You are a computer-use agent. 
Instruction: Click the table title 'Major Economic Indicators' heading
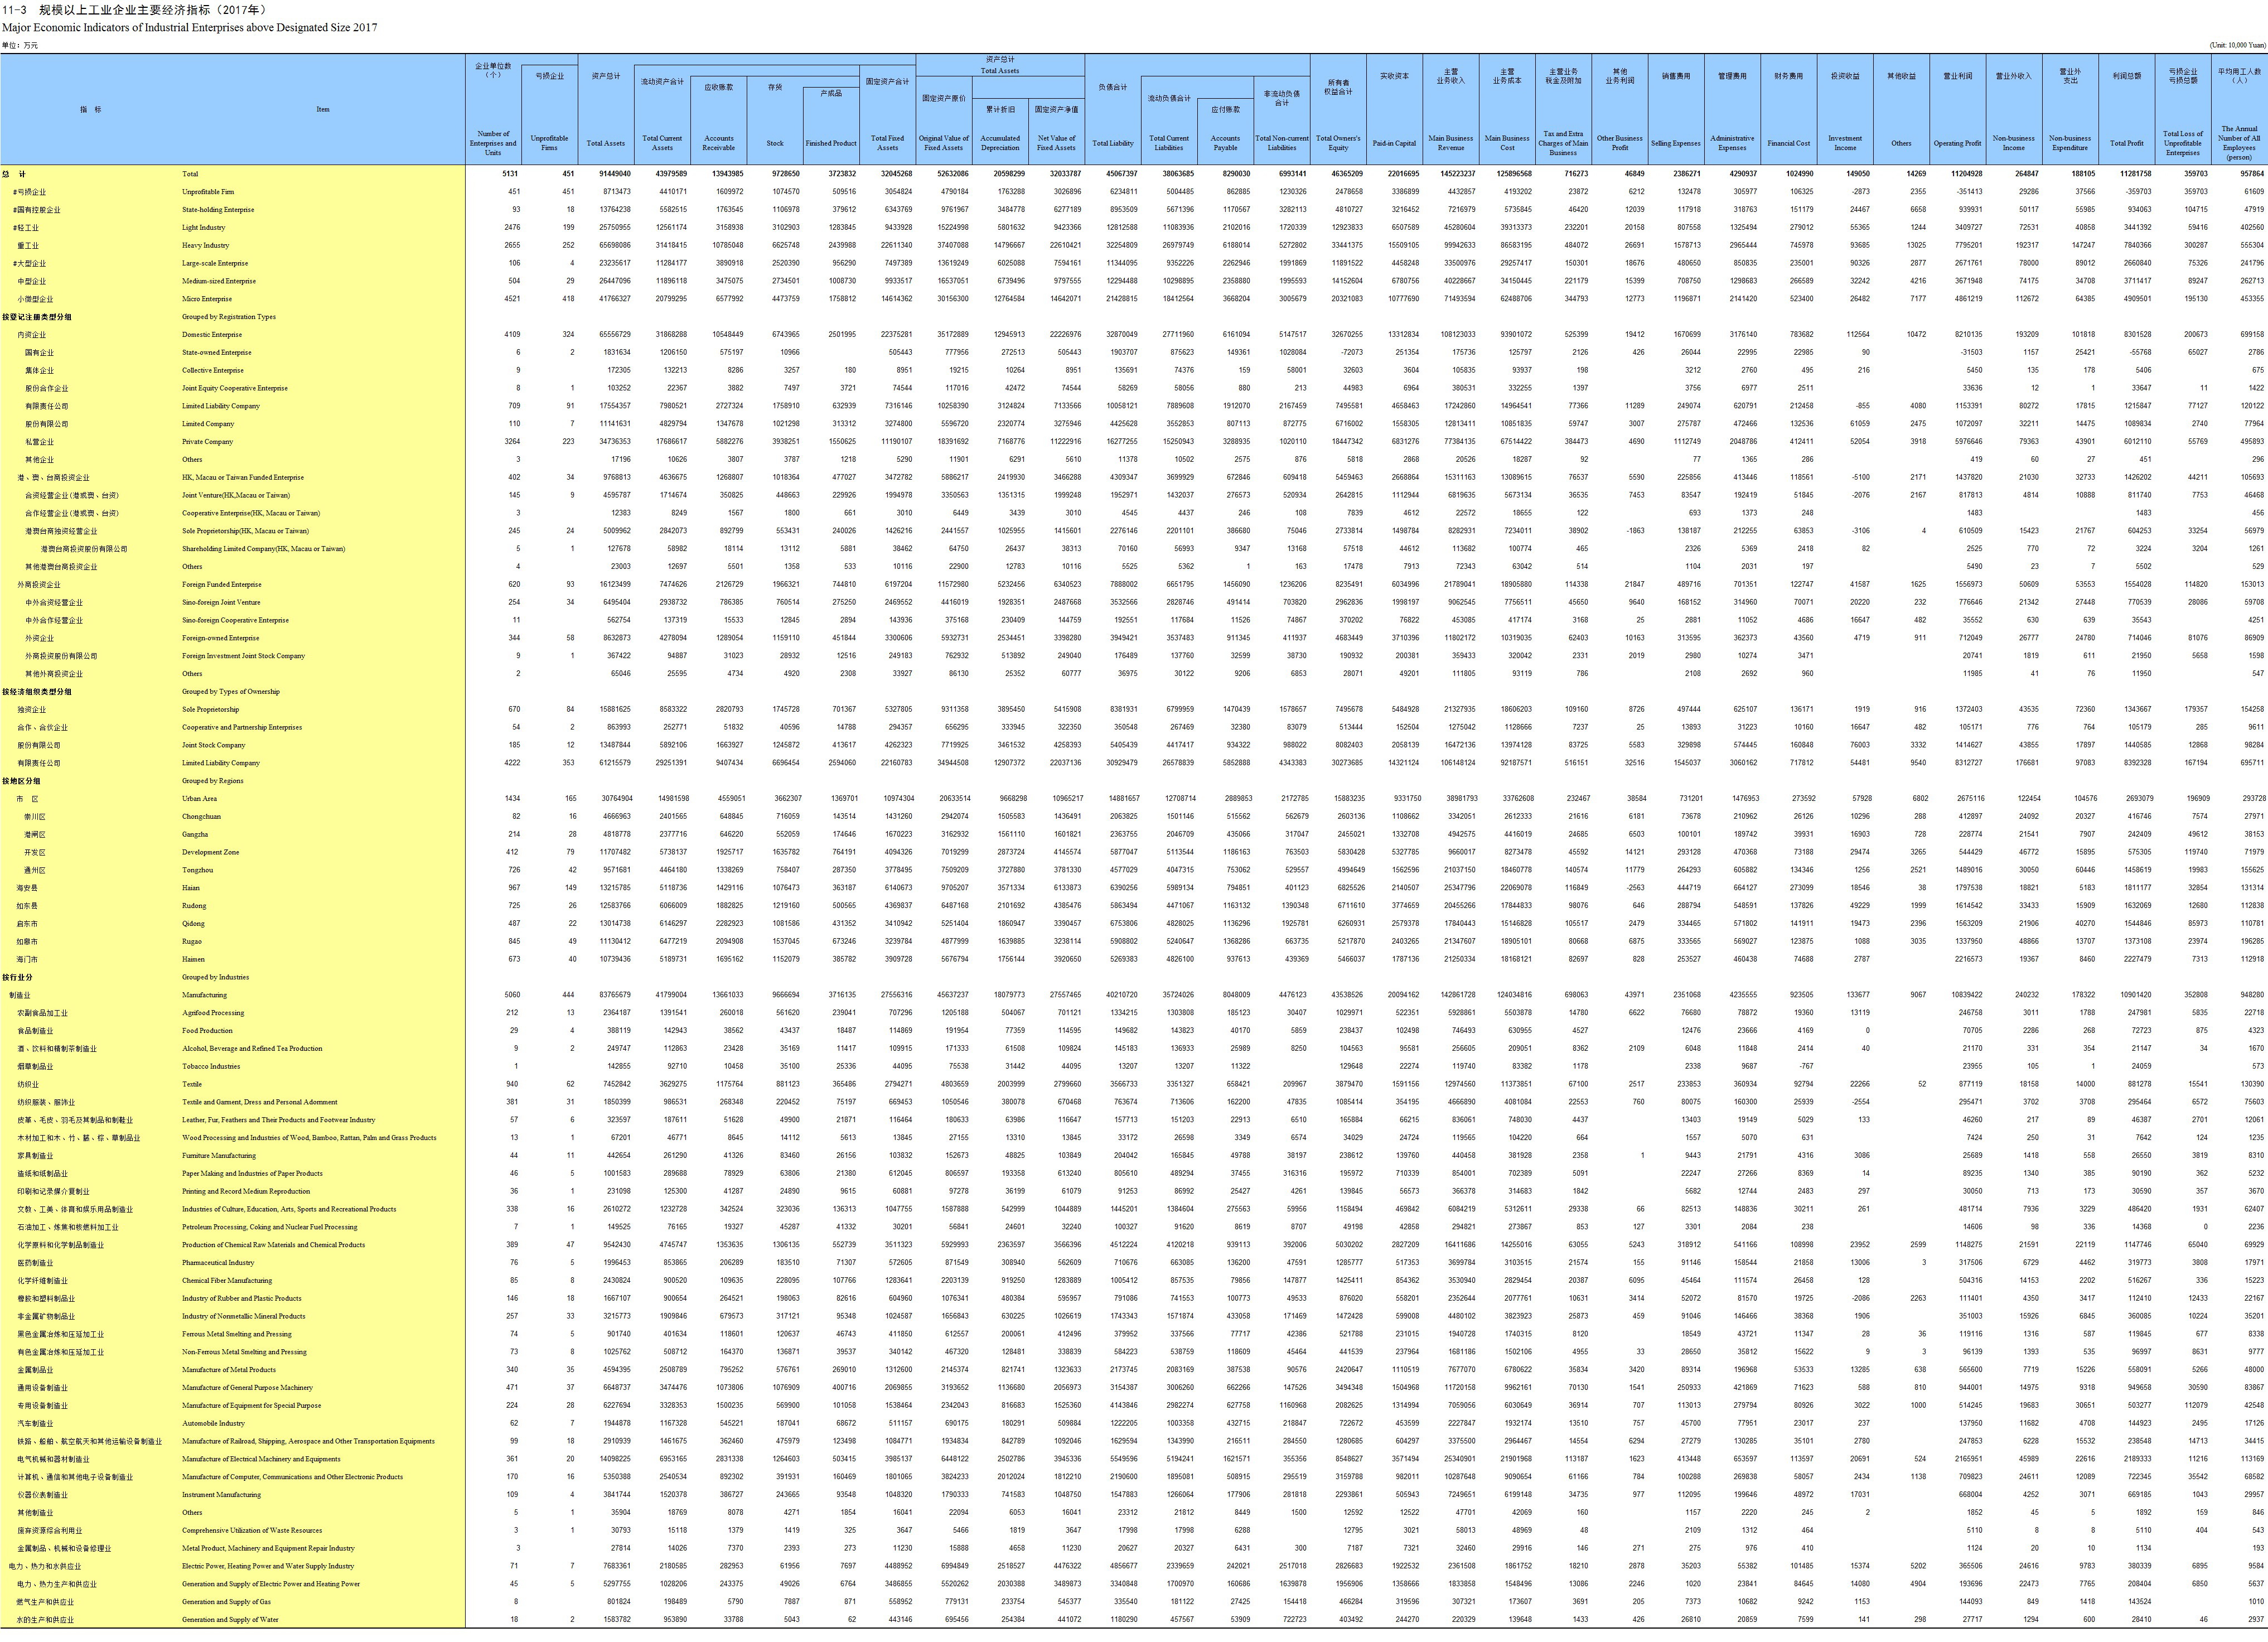tap(189, 27)
